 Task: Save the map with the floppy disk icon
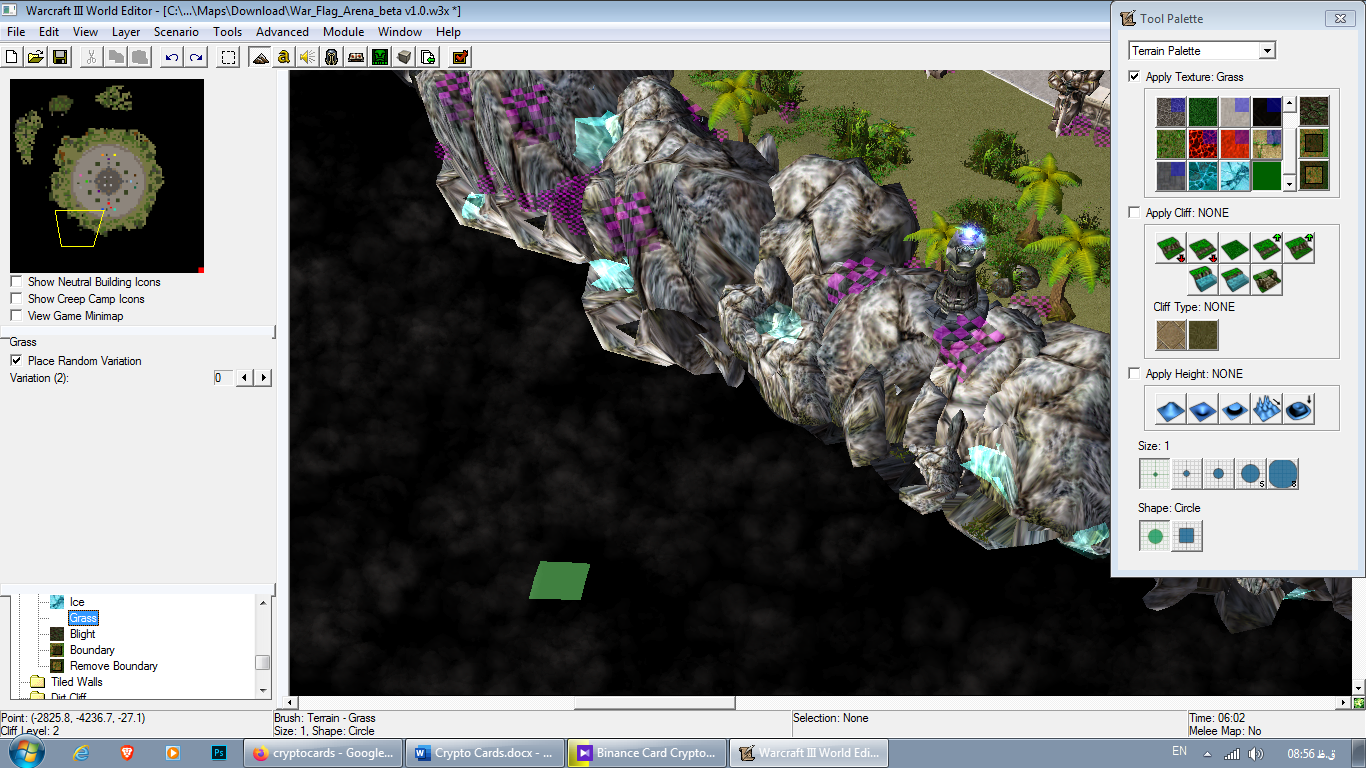tap(60, 57)
